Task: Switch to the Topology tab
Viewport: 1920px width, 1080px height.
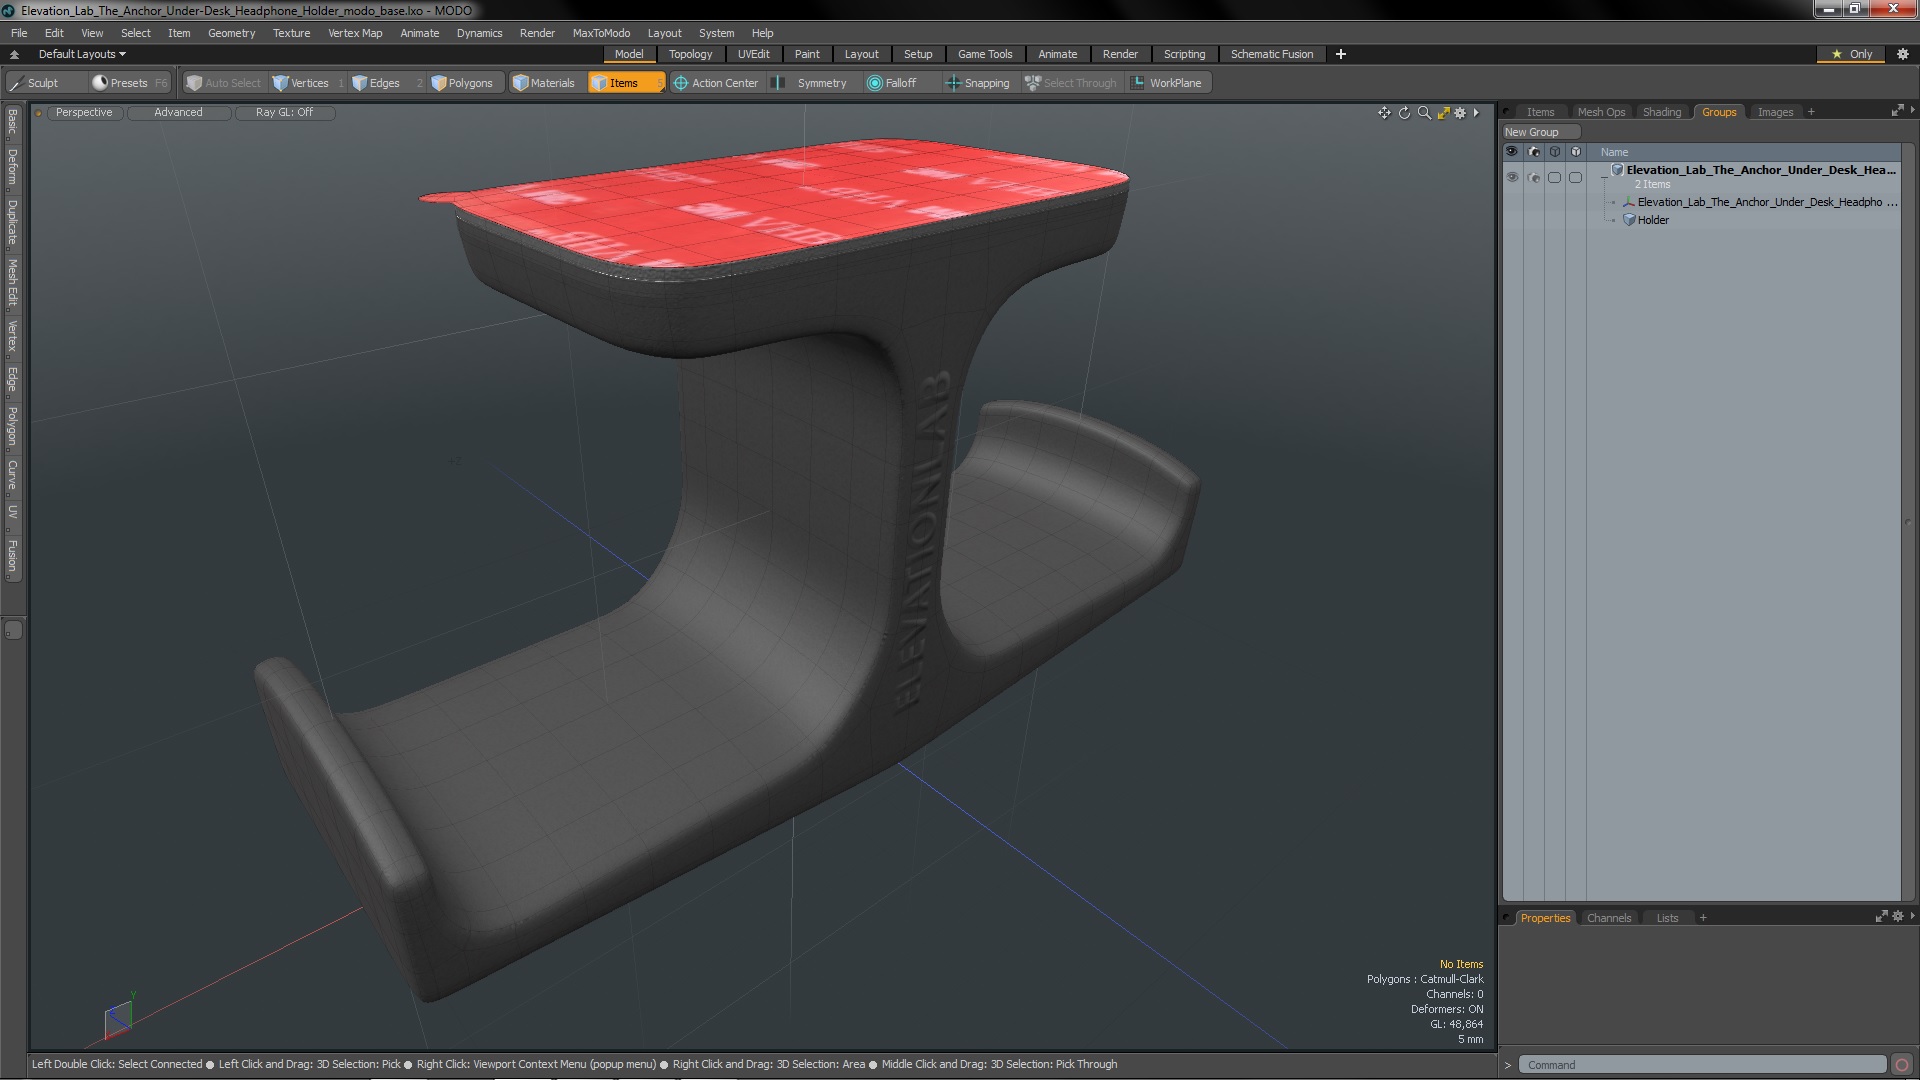Action: click(690, 54)
